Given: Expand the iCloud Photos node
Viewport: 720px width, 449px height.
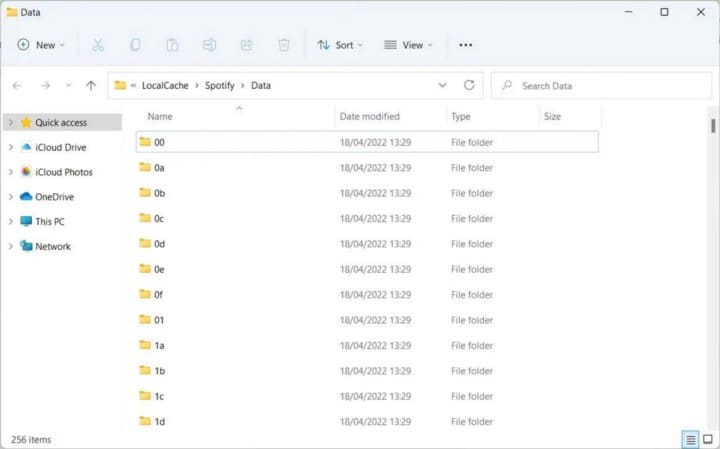Looking at the screenshot, I should pos(11,172).
